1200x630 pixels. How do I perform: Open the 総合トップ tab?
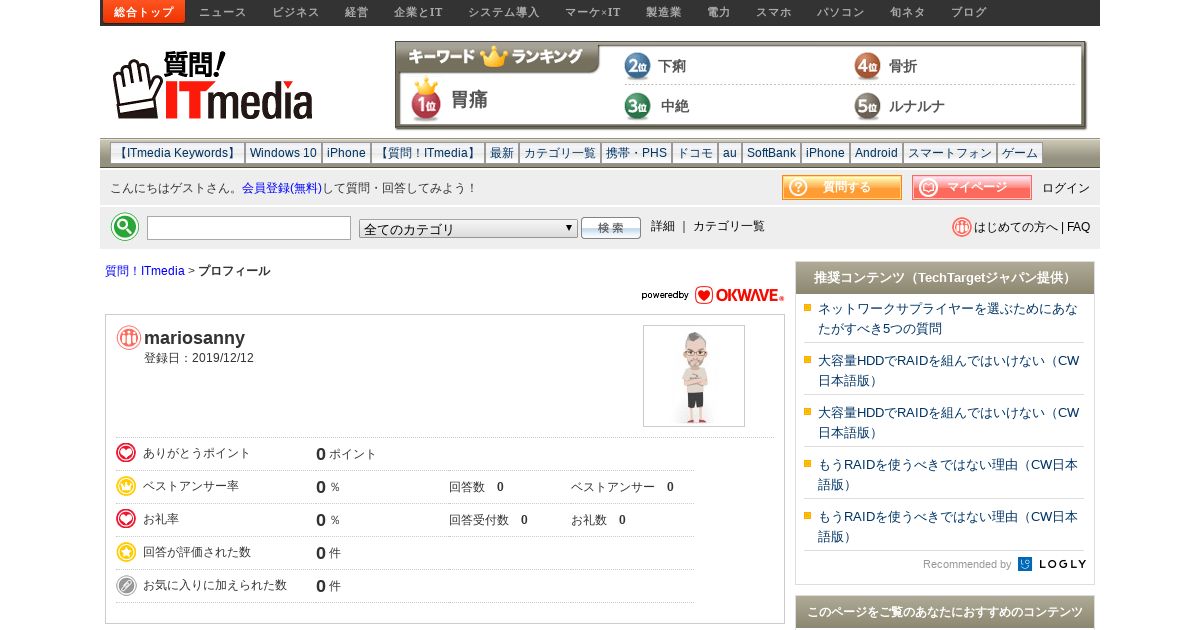tap(144, 12)
